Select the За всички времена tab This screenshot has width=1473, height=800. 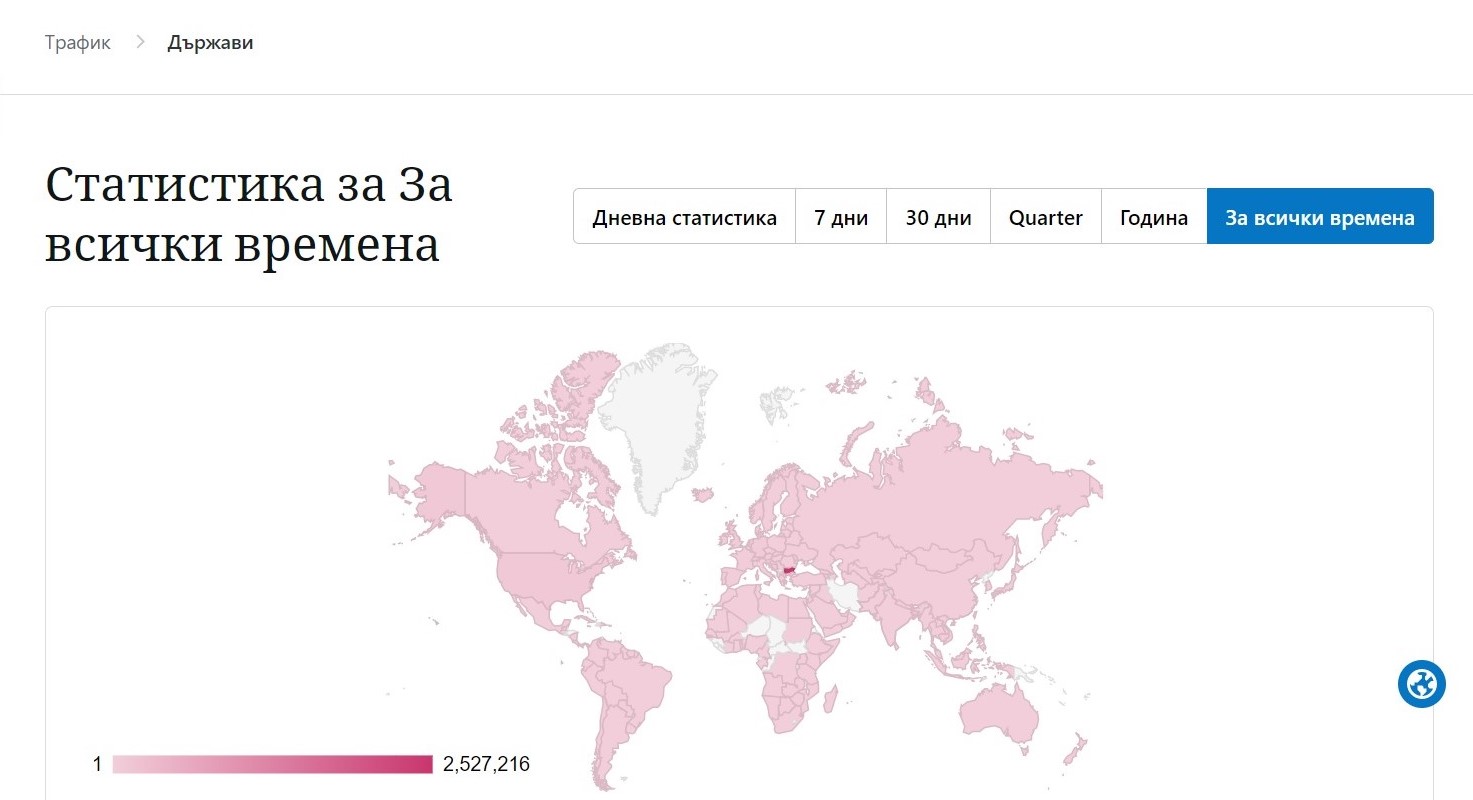(x=1319, y=217)
